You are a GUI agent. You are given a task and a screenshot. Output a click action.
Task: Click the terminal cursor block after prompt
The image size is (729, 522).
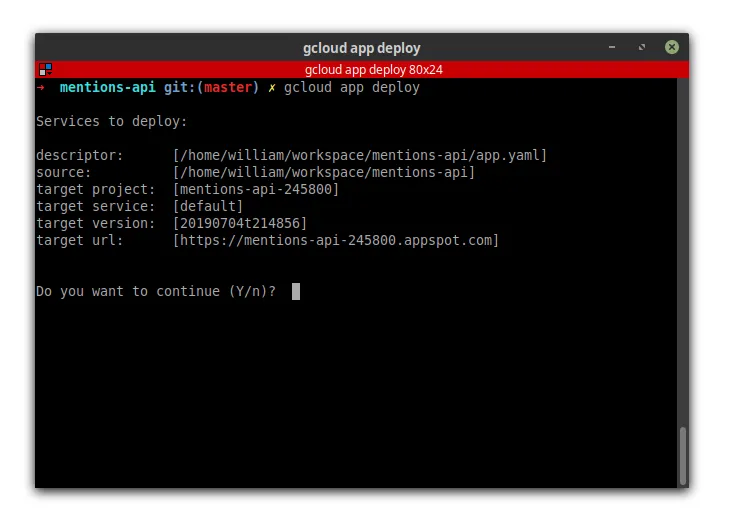(x=296, y=291)
